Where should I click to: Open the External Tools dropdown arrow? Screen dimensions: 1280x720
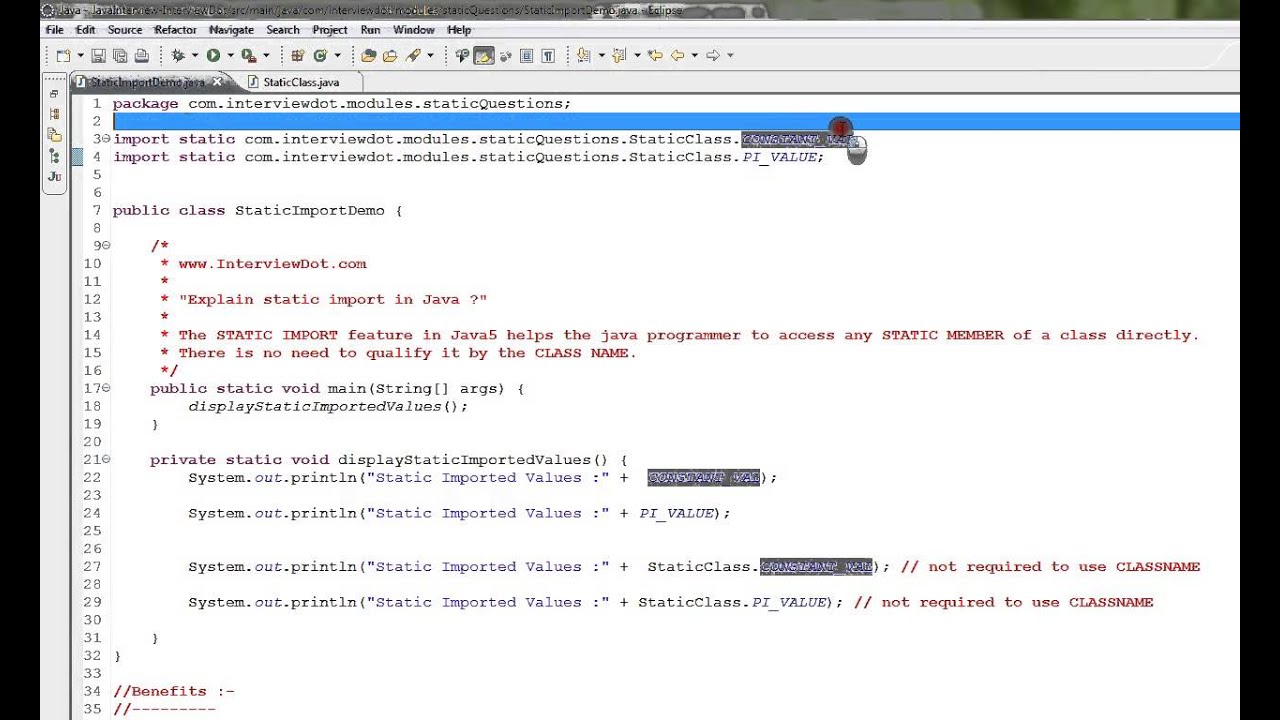[266, 56]
